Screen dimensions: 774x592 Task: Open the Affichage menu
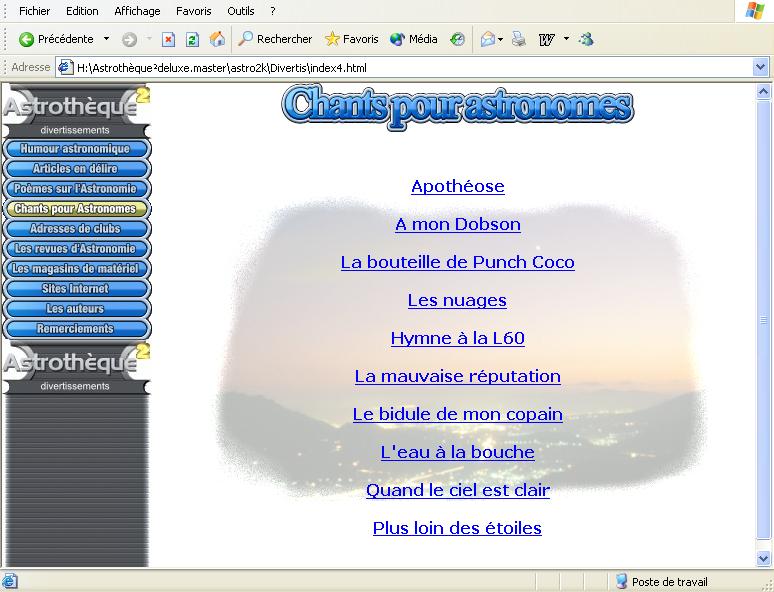137,11
